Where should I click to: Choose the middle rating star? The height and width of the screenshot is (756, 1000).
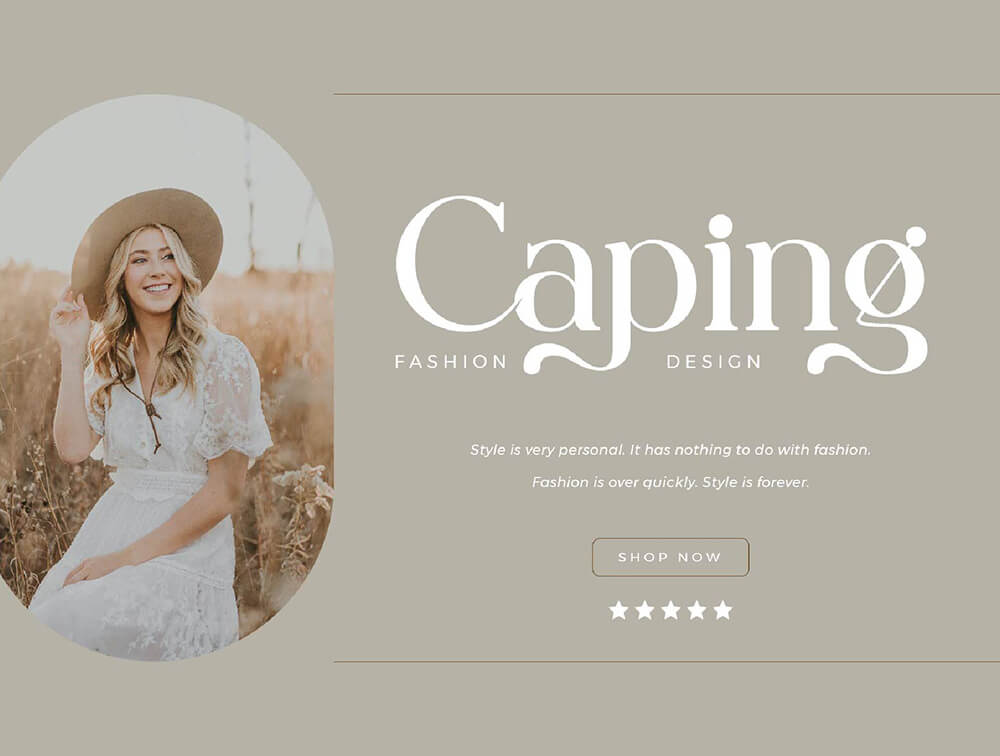tap(671, 610)
